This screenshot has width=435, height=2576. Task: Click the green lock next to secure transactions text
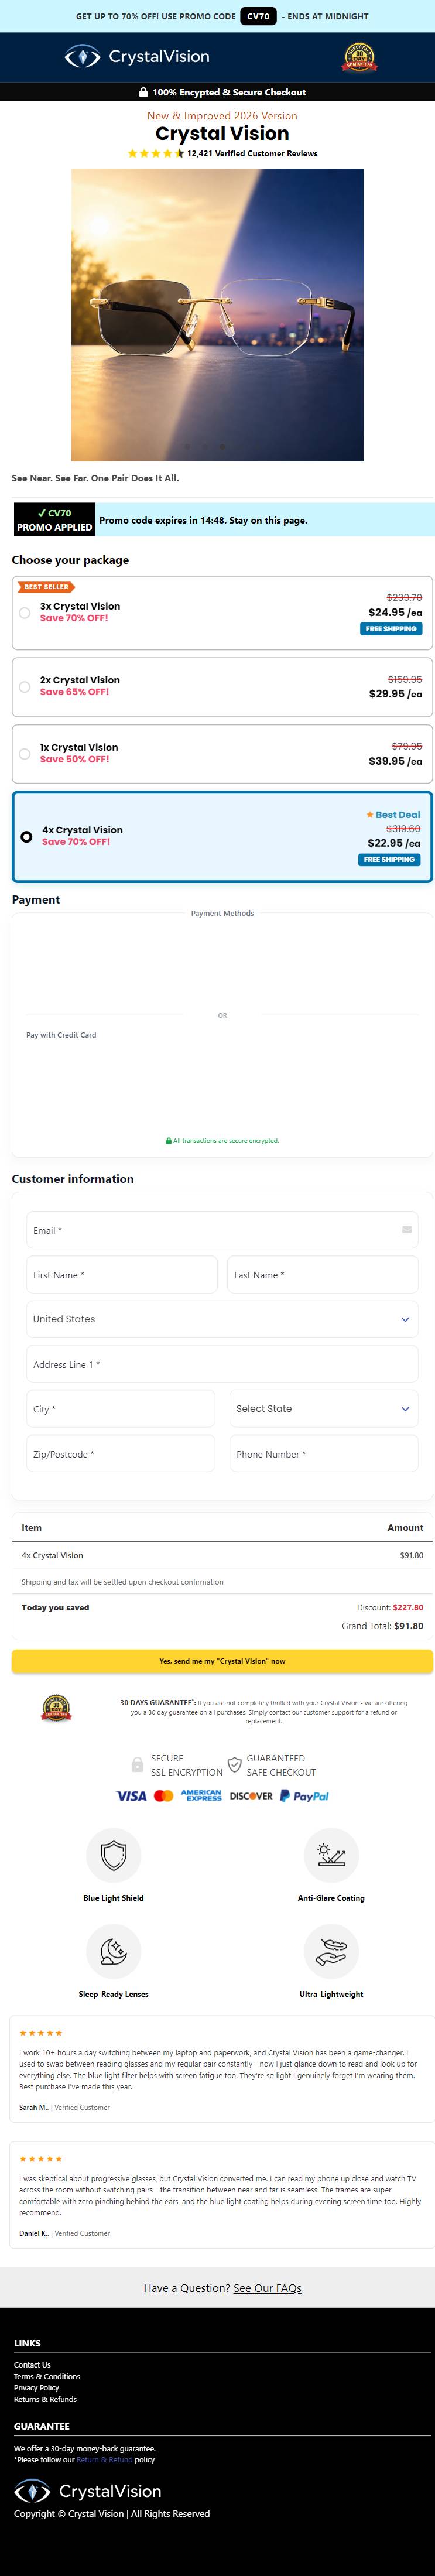pos(168,1141)
